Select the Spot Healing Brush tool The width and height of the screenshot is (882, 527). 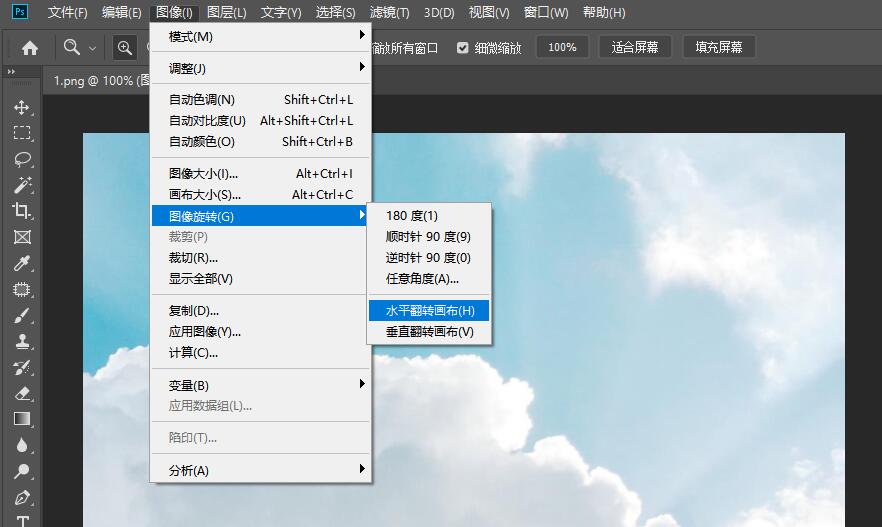tap(22, 289)
